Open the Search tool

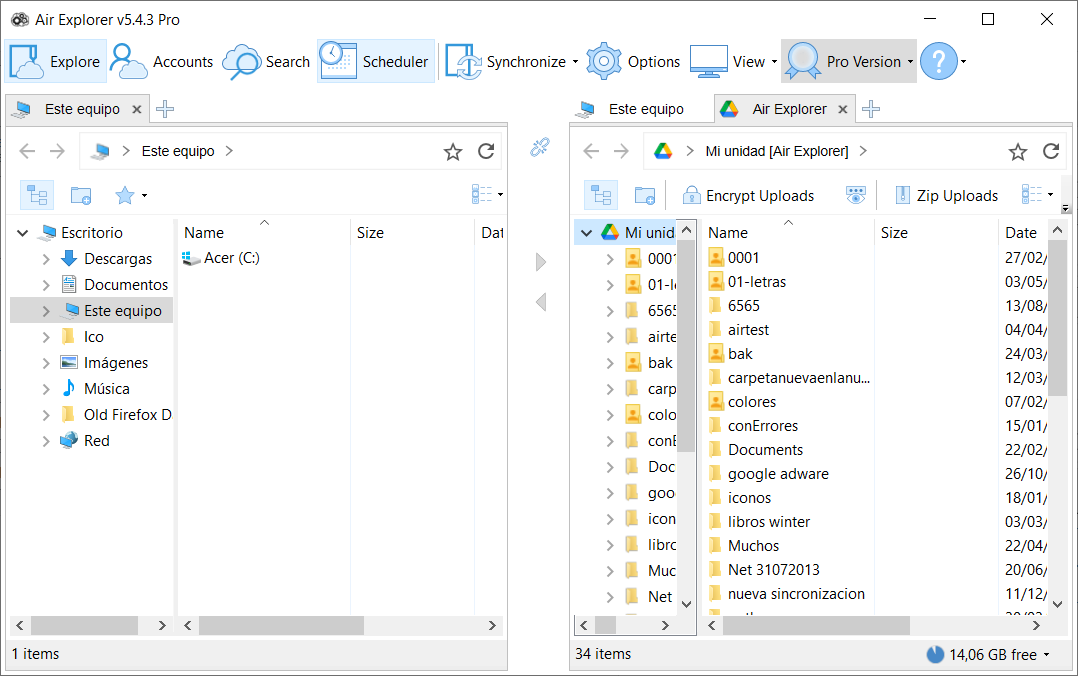(267, 61)
